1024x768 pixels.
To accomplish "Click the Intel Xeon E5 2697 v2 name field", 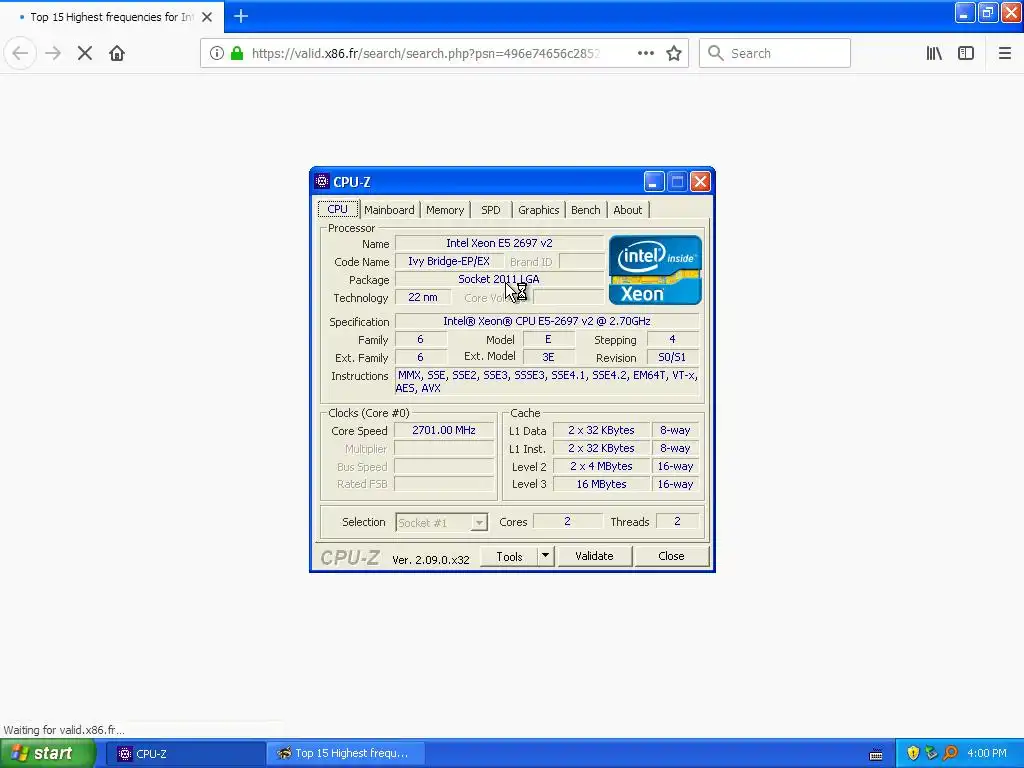I will point(499,243).
